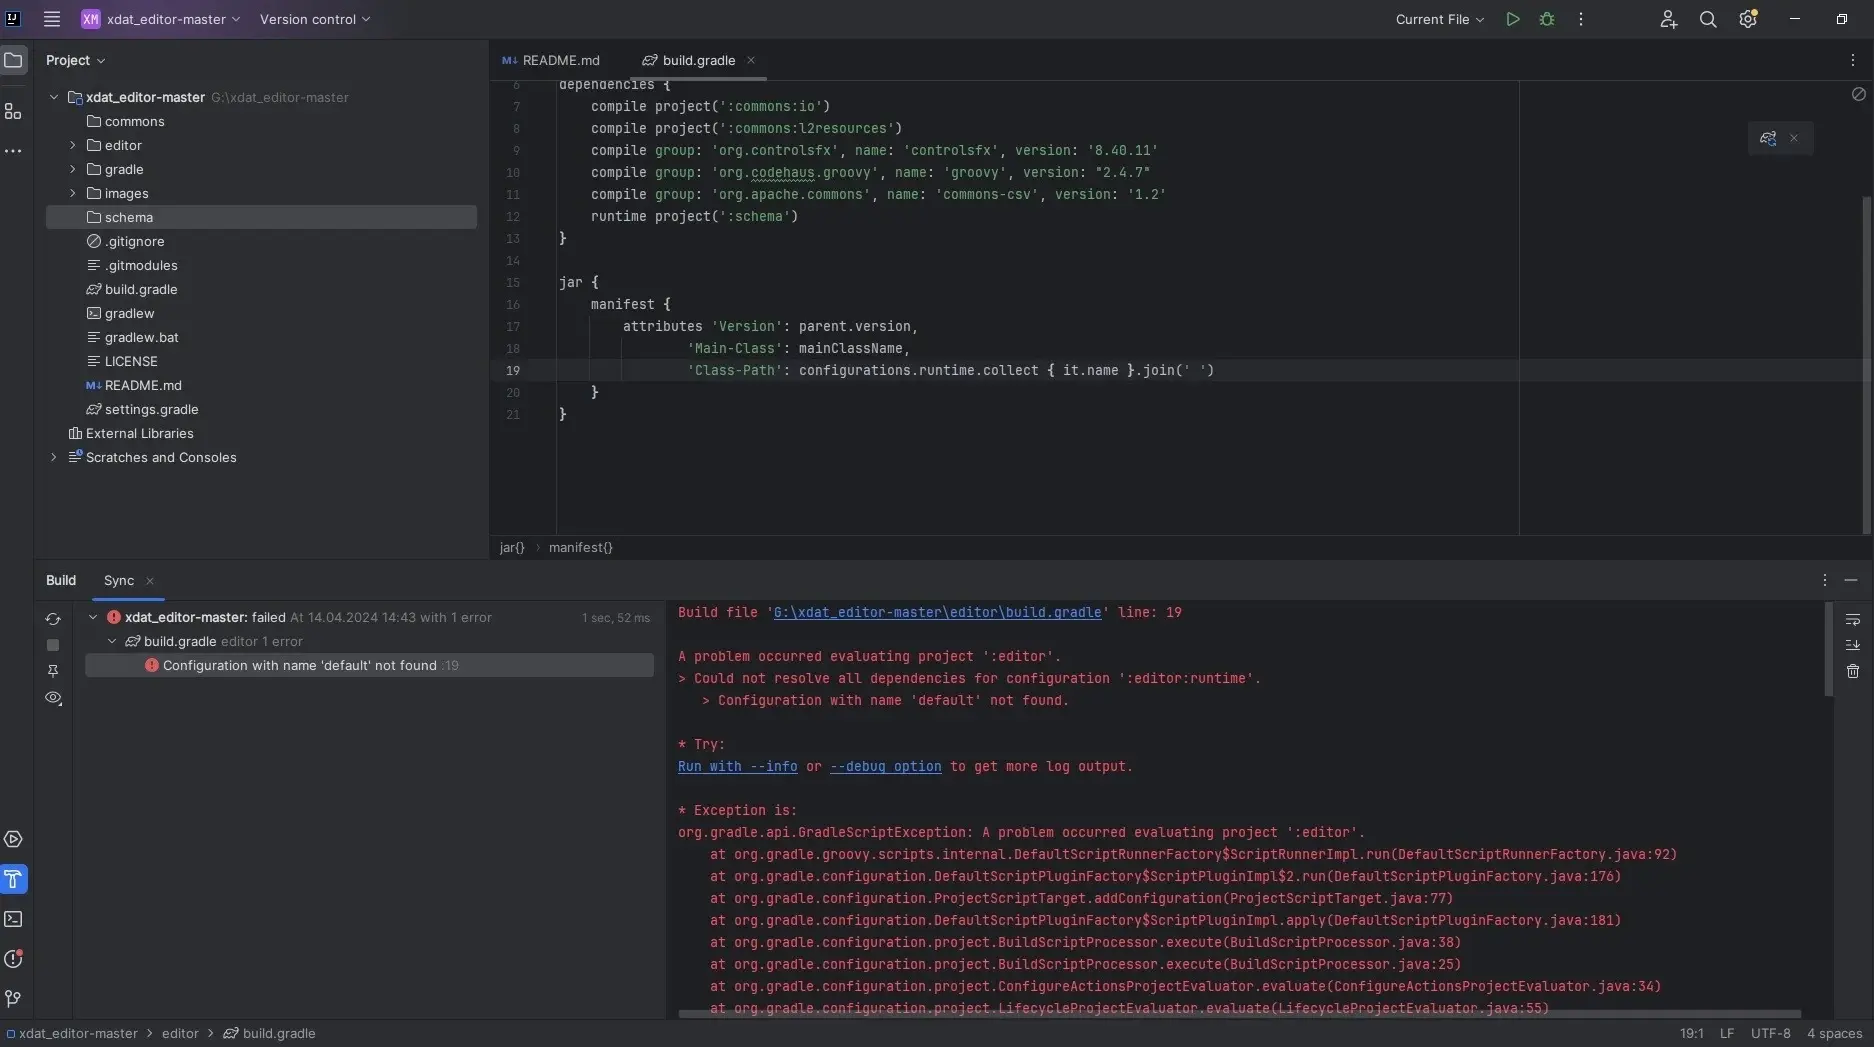The width and height of the screenshot is (1874, 1047).
Task: Click manifest{} breadcrumb in editor
Action: point(580,547)
